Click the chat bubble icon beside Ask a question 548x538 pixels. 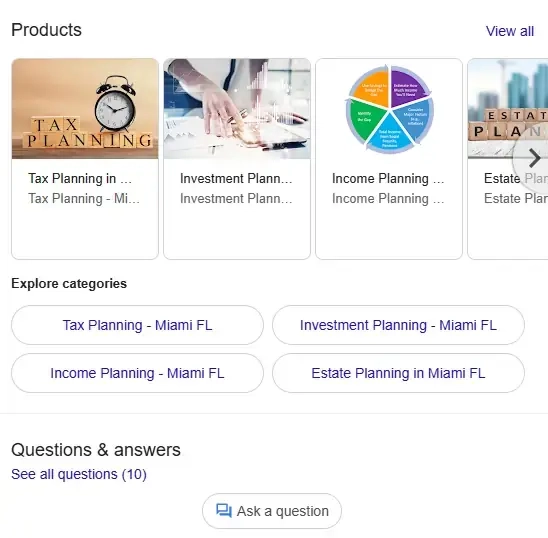[224, 511]
